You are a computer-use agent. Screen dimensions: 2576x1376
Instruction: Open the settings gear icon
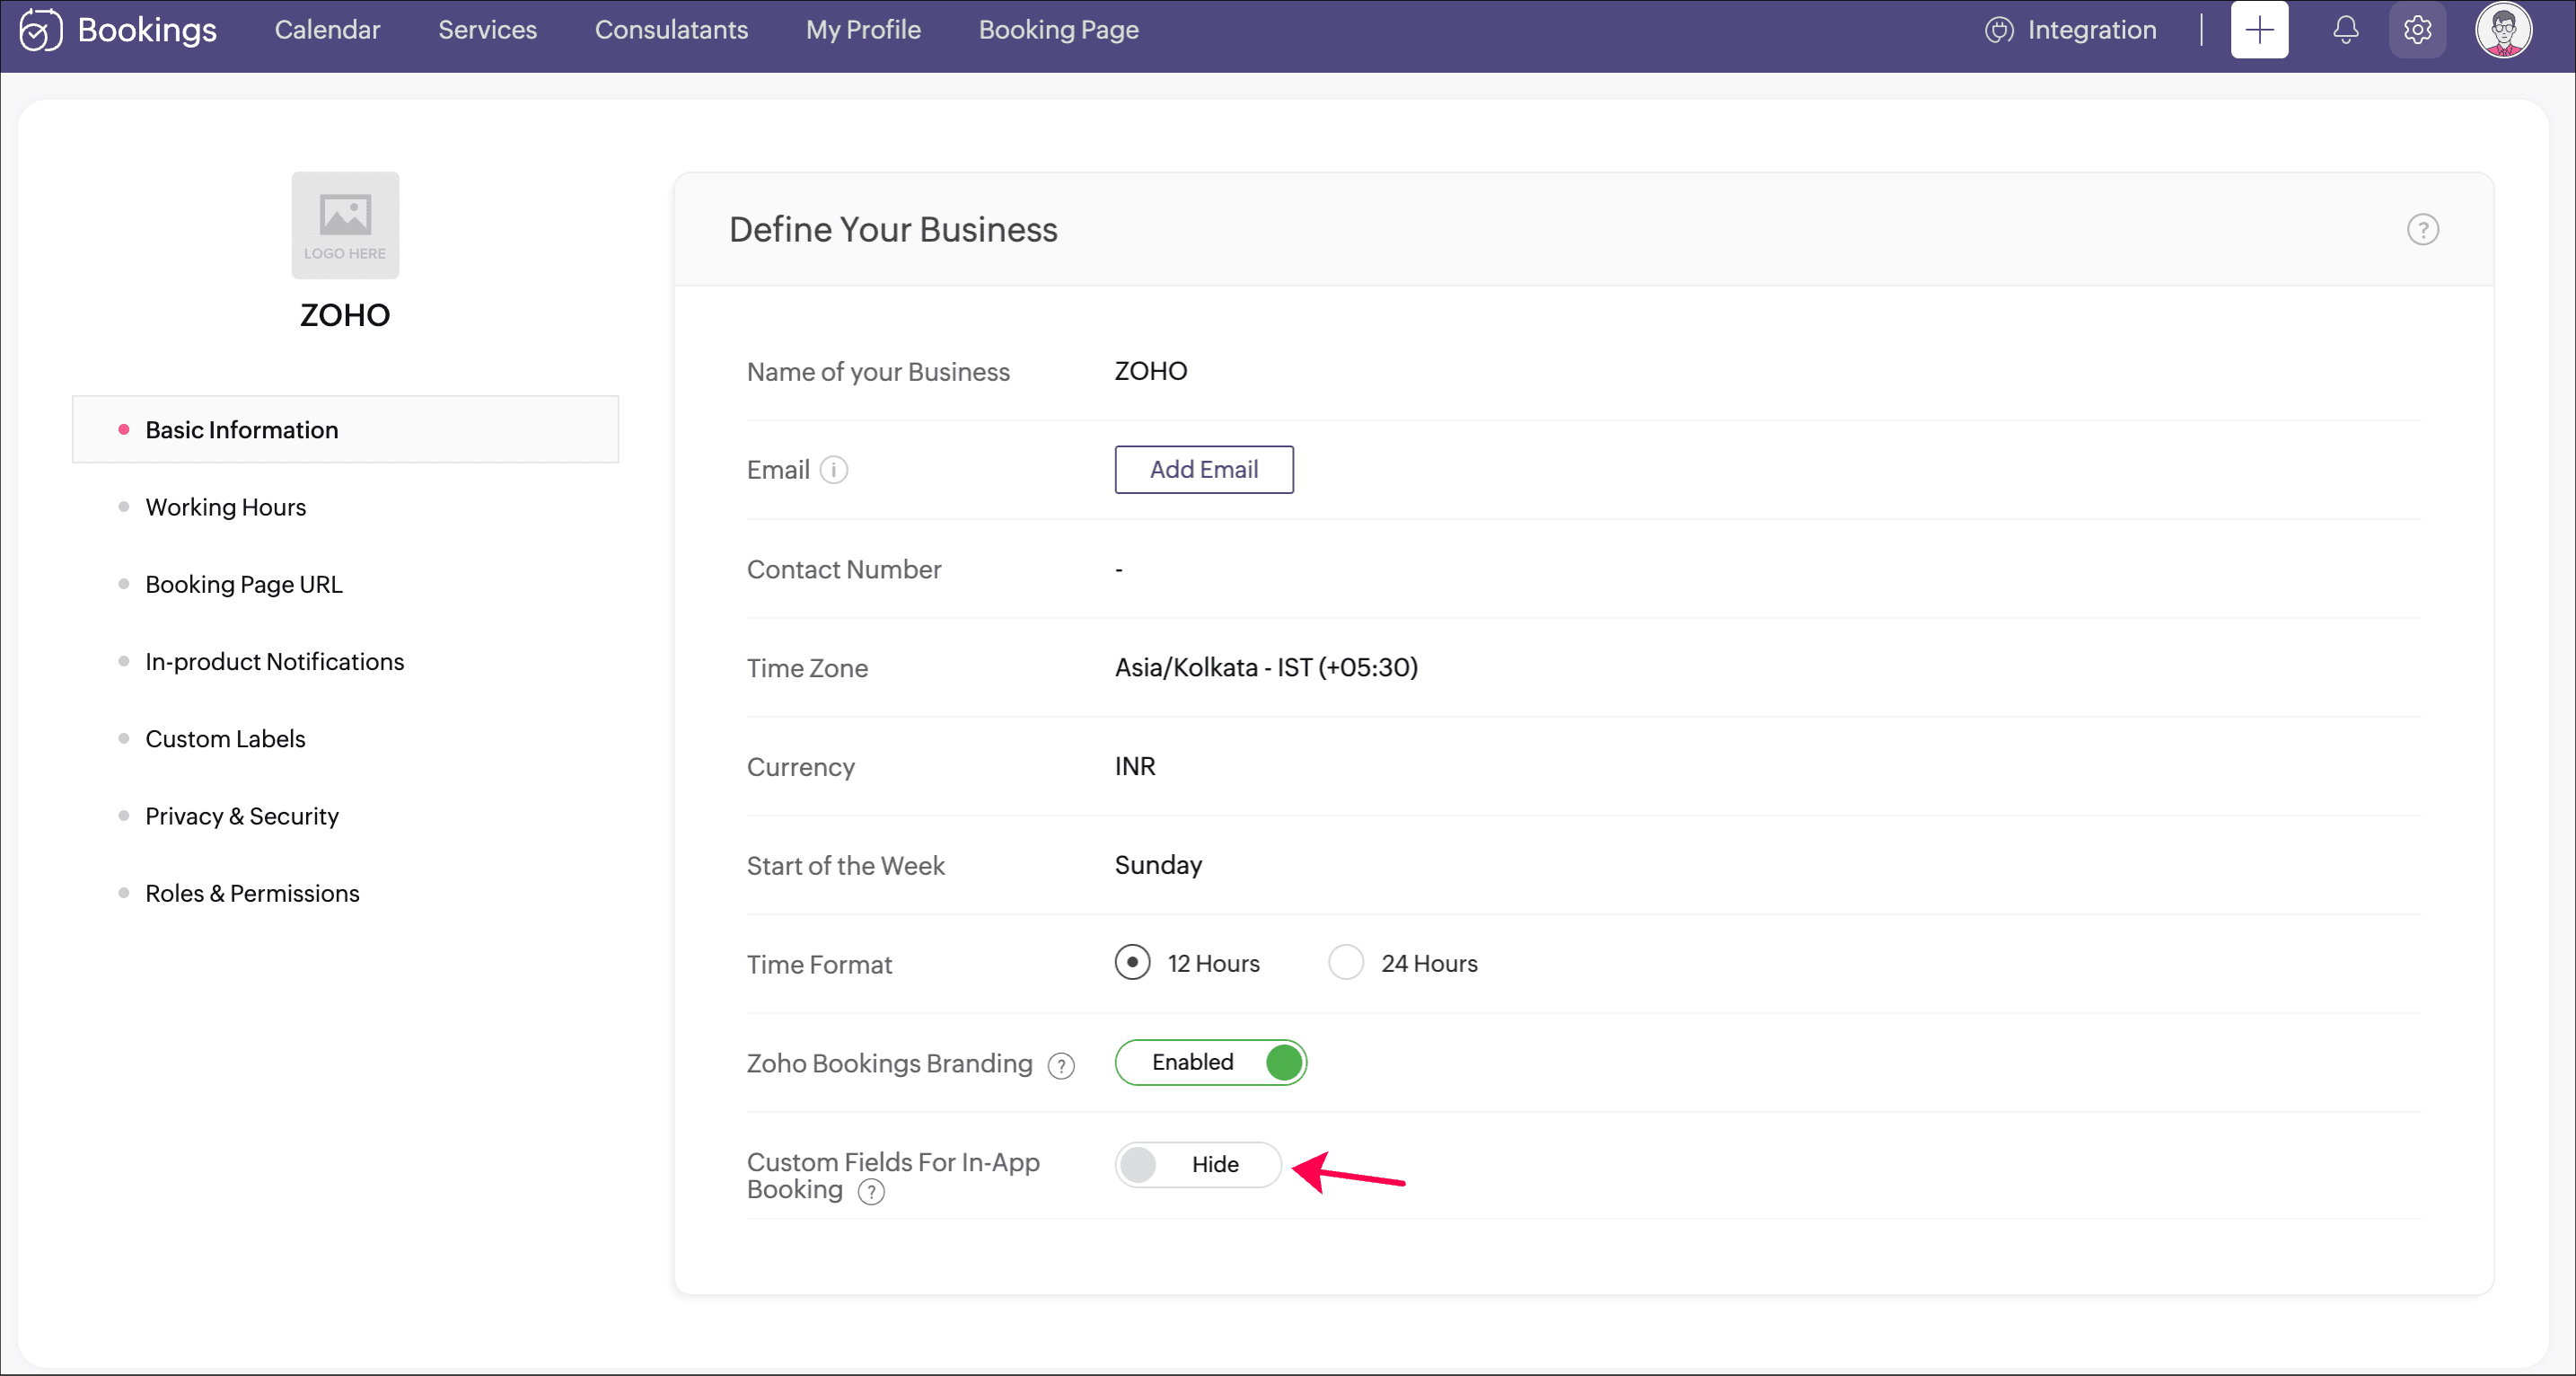tap(2417, 30)
